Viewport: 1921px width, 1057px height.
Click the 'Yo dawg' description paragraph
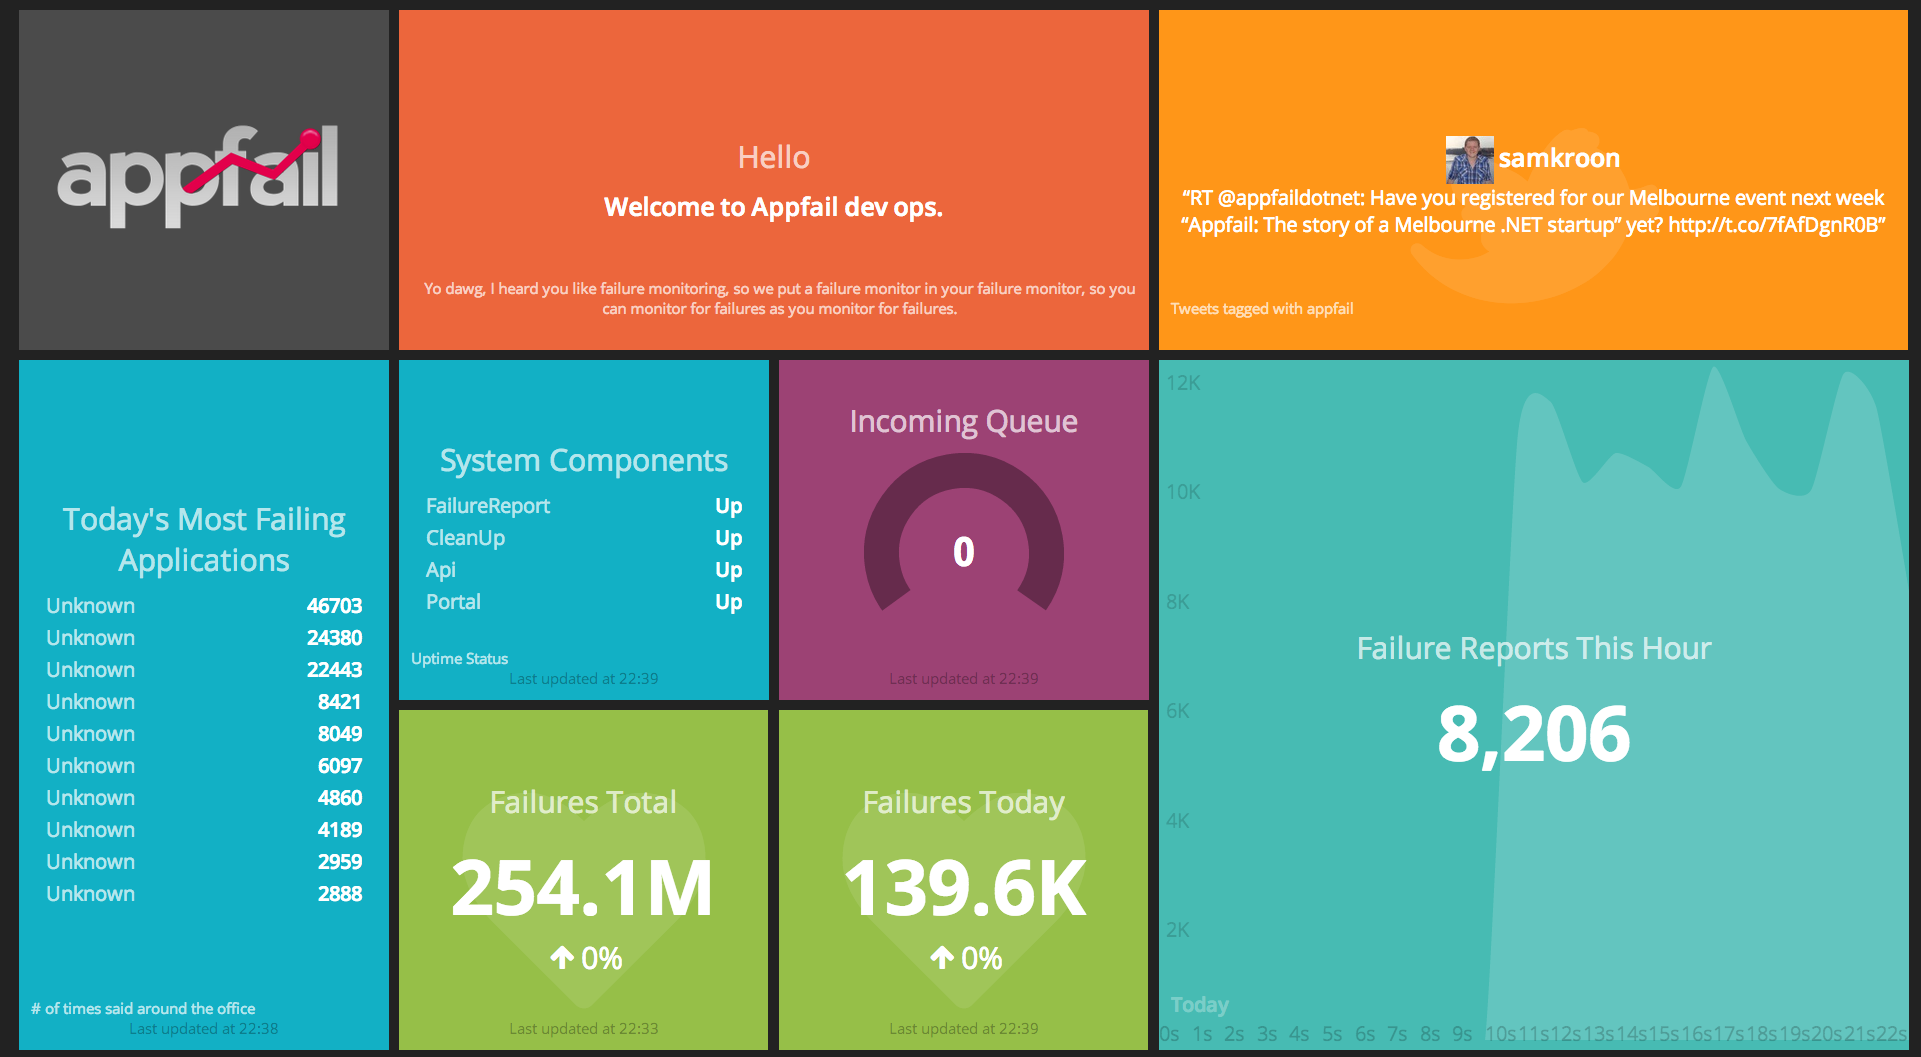779,298
